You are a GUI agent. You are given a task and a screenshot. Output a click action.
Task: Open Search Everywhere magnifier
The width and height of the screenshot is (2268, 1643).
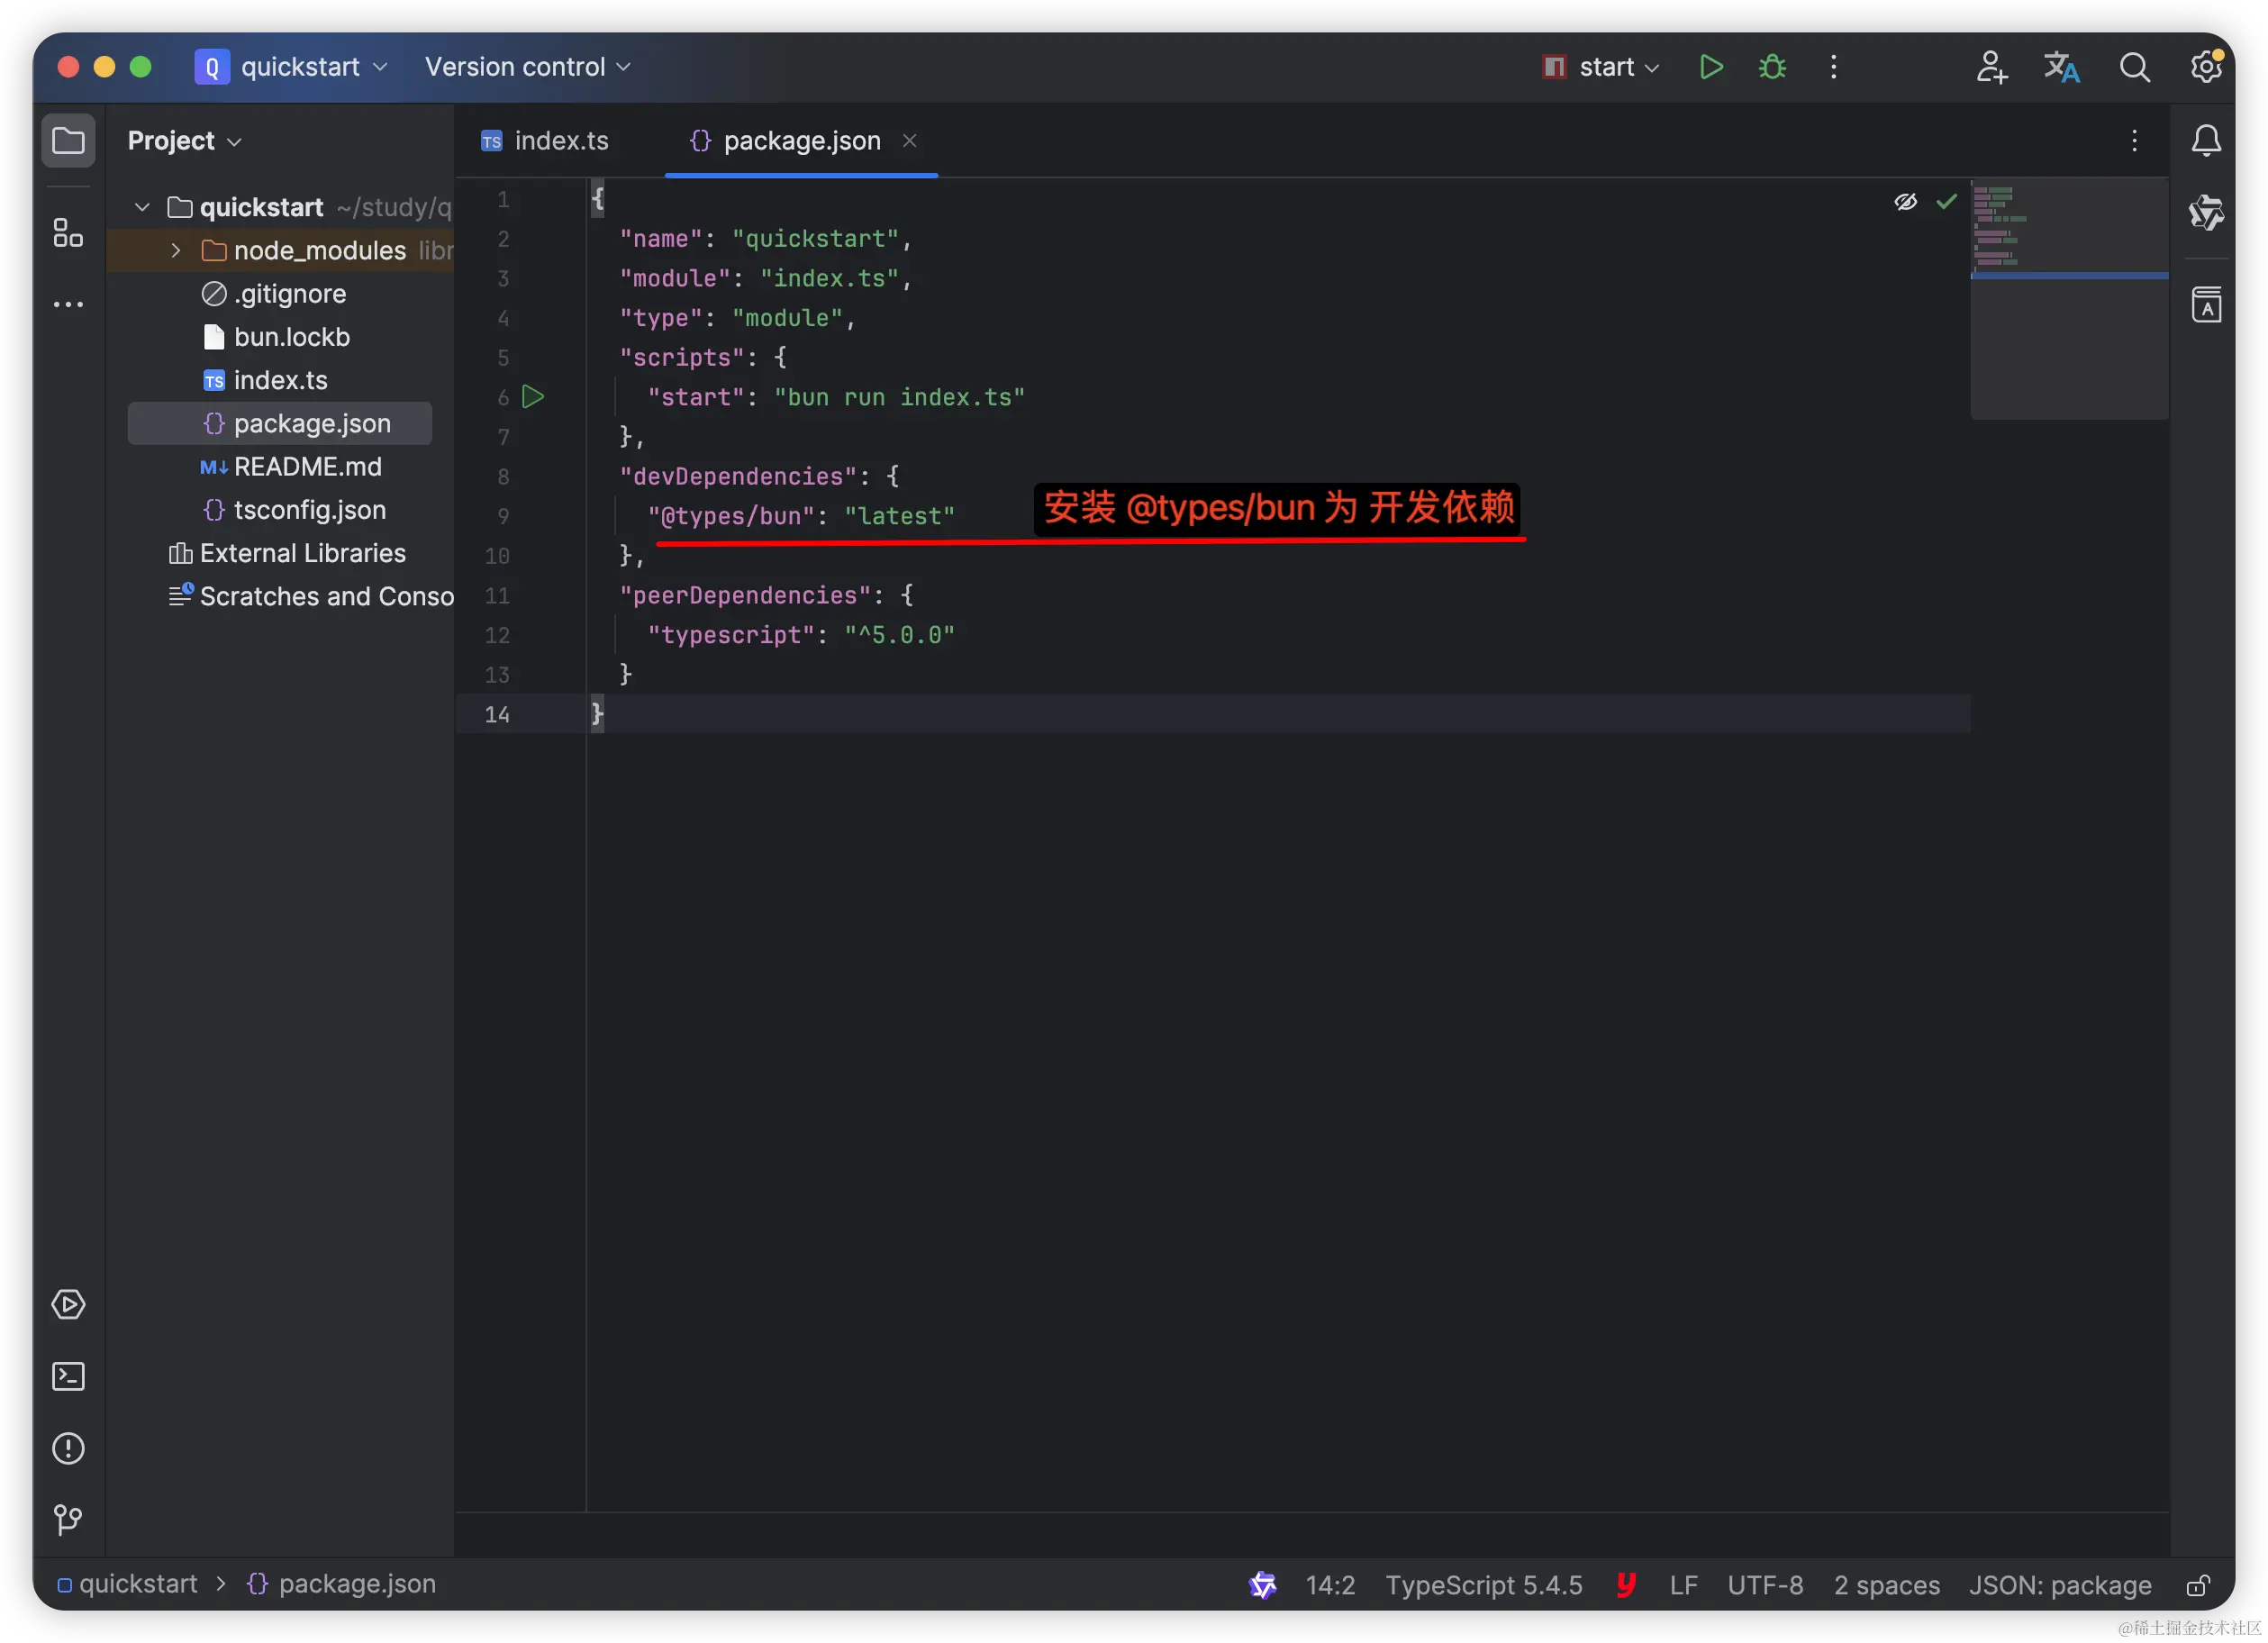[2134, 67]
